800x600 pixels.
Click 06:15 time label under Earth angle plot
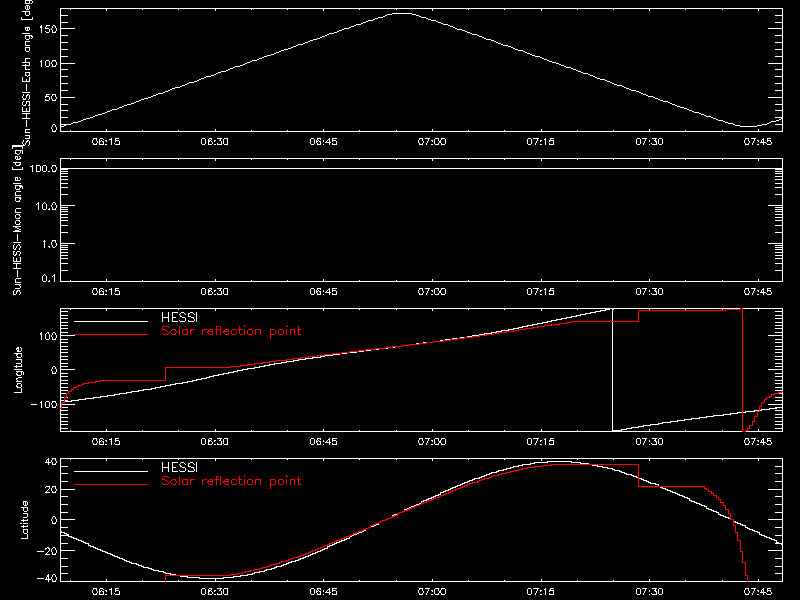[x=106, y=142]
